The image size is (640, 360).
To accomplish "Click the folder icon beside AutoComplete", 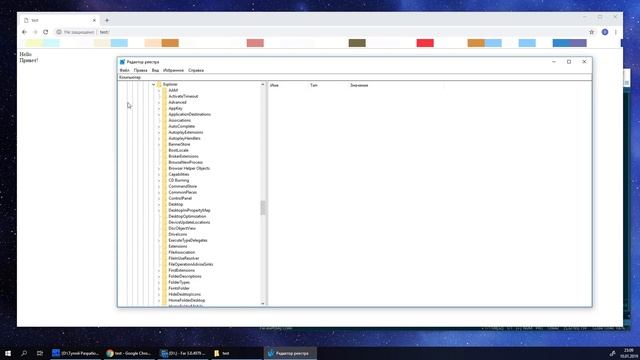I will click(x=164, y=126).
